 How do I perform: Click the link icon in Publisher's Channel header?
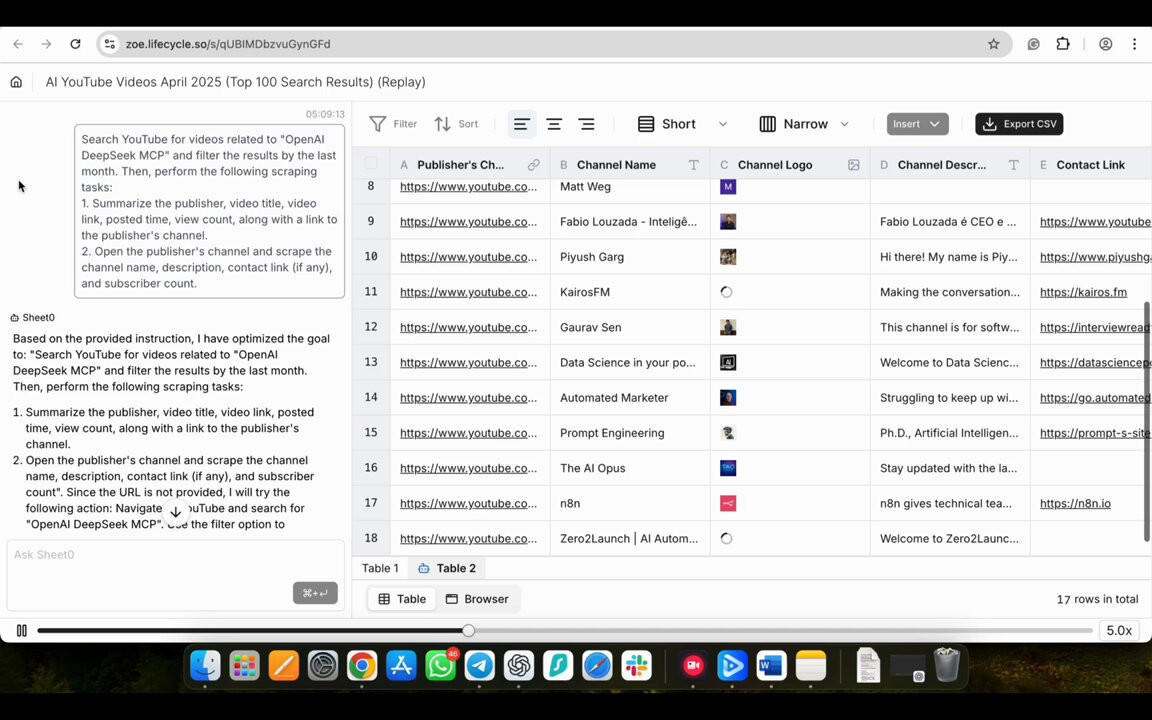point(533,165)
